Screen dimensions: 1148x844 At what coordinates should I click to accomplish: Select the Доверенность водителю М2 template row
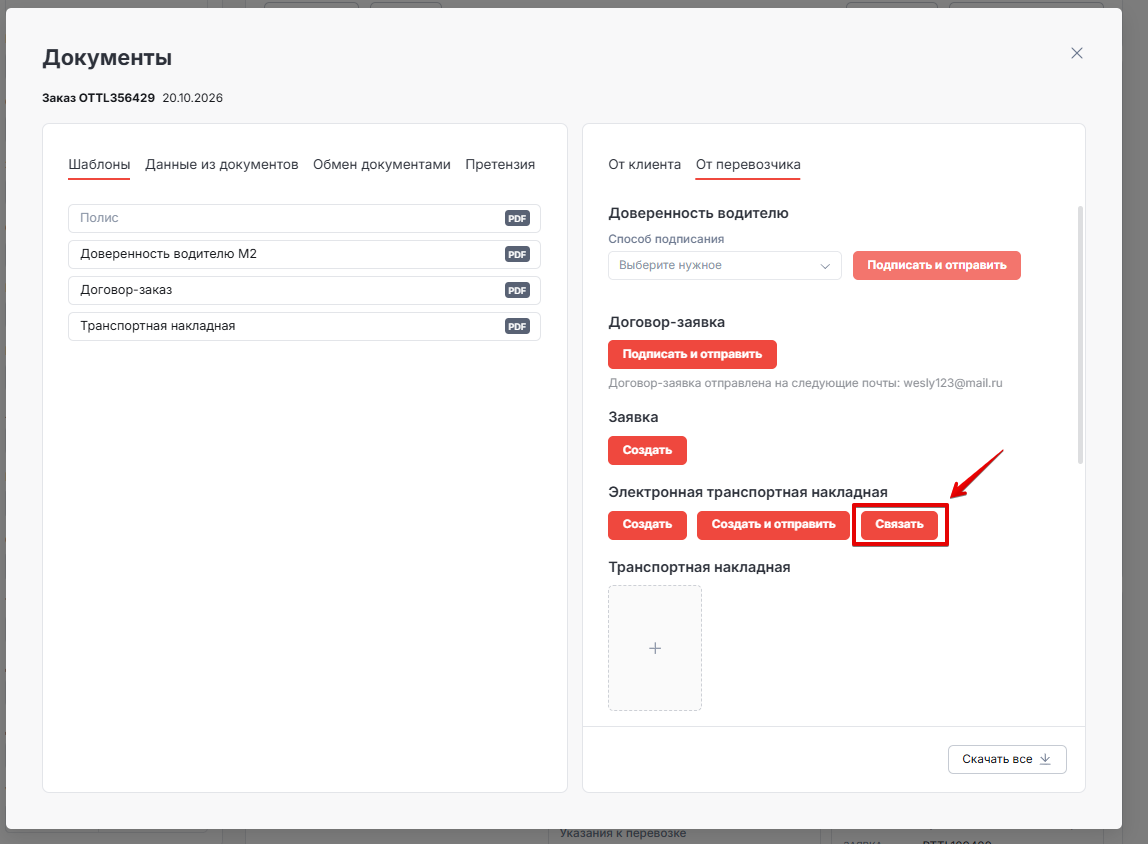305,254
